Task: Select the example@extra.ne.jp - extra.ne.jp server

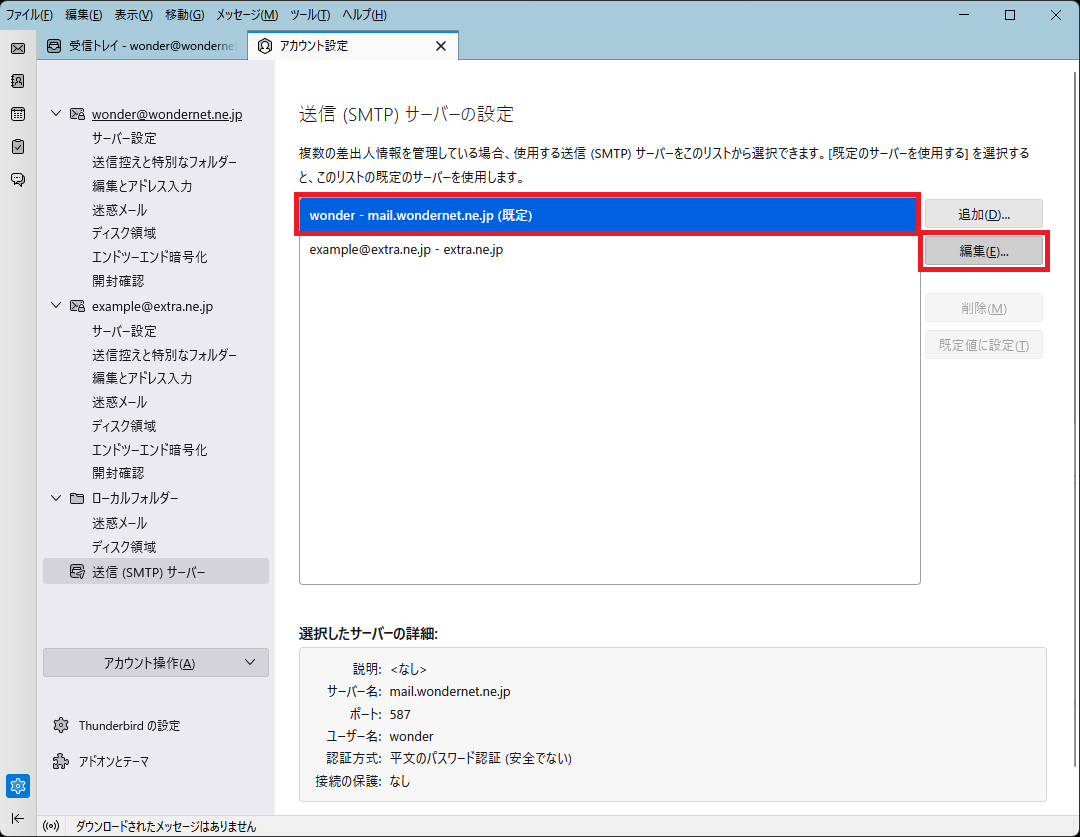Action: coord(610,249)
